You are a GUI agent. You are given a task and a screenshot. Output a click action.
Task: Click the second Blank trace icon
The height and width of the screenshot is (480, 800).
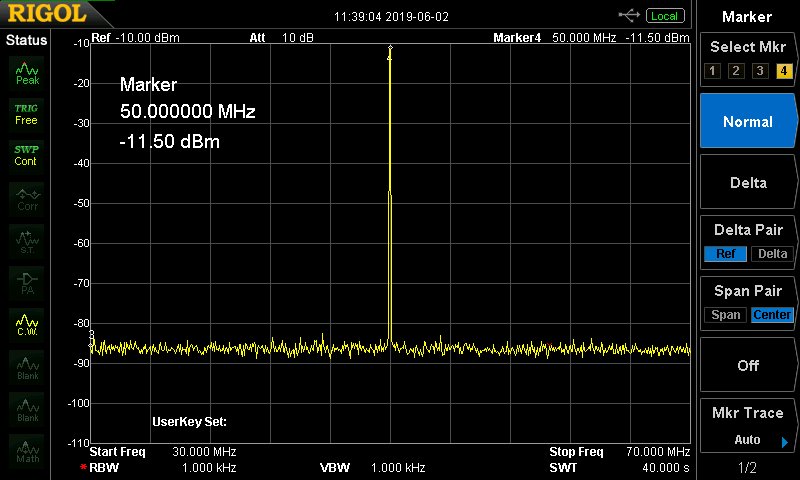[x=27, y=410]
